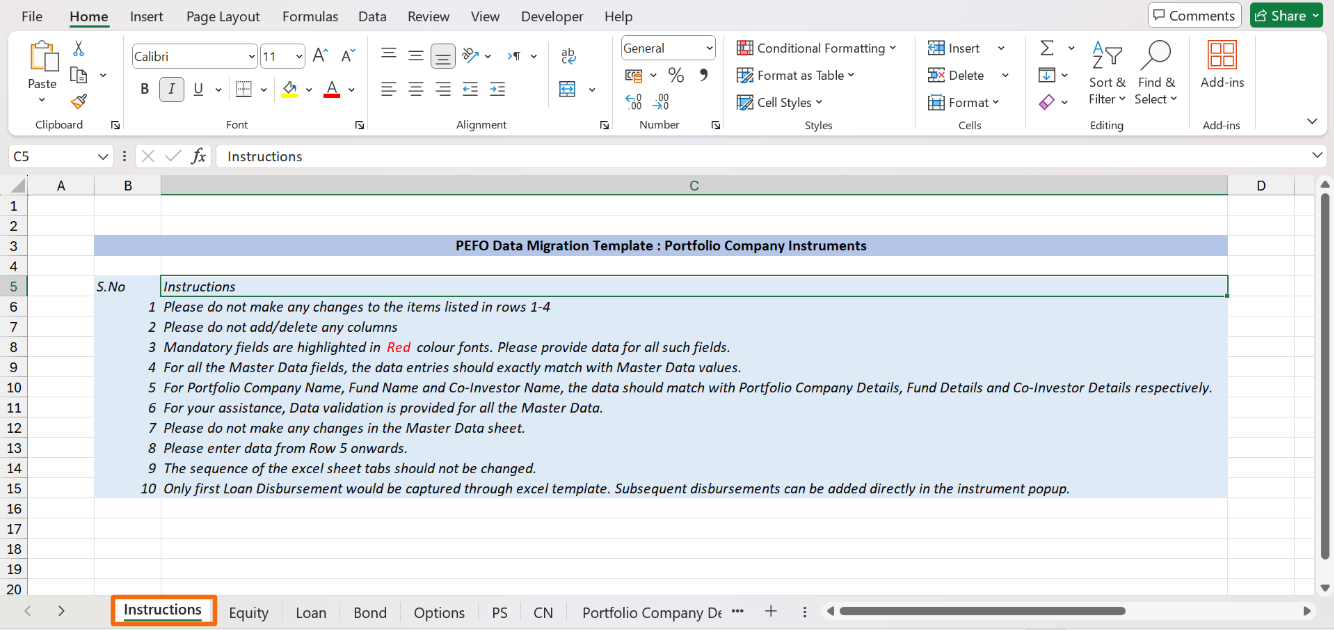Open the Formulas ribbon tab
The image size is (1334, 630).
click(310, 16)
